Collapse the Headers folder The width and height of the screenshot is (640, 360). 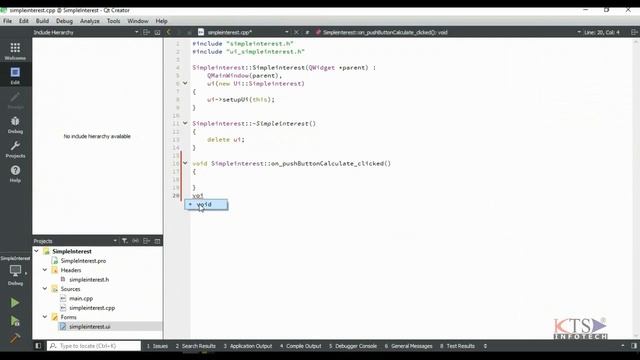45,270
